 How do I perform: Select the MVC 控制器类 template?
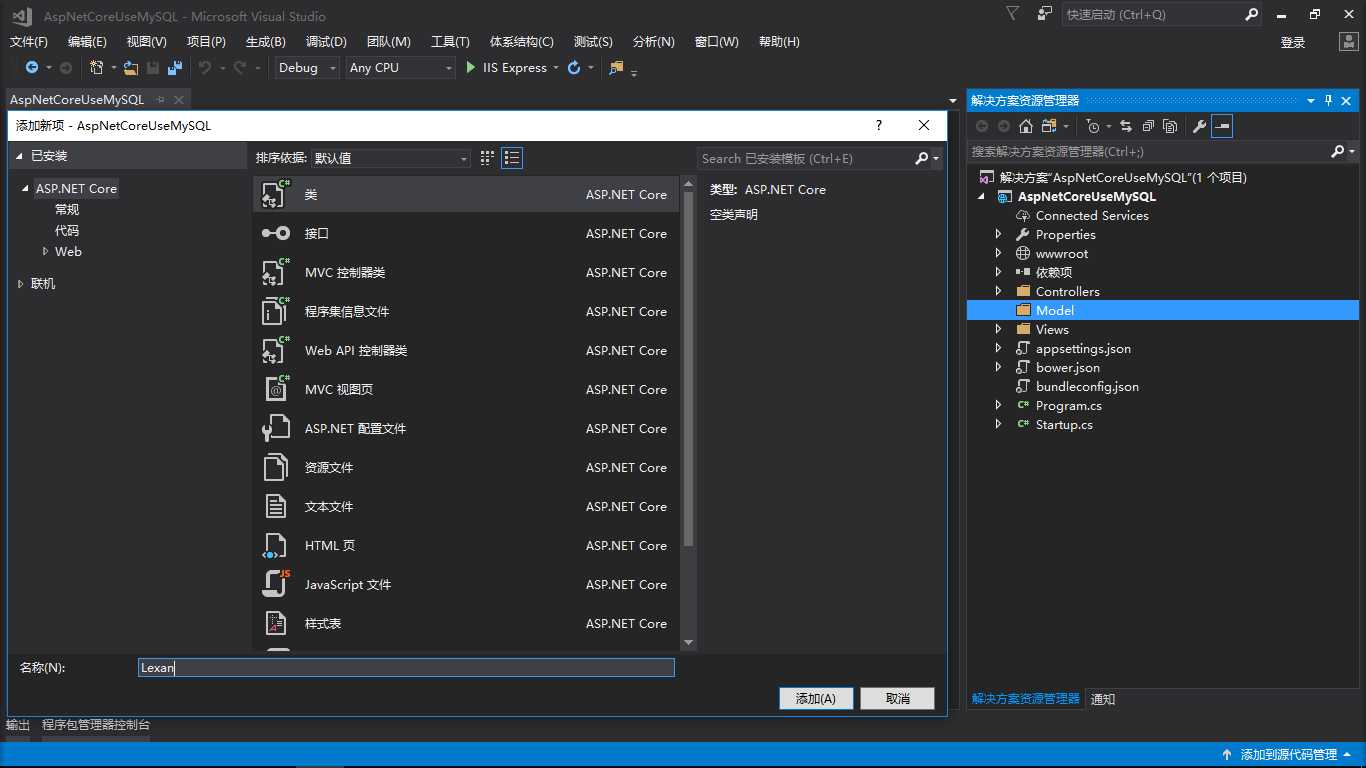[466, 272]
